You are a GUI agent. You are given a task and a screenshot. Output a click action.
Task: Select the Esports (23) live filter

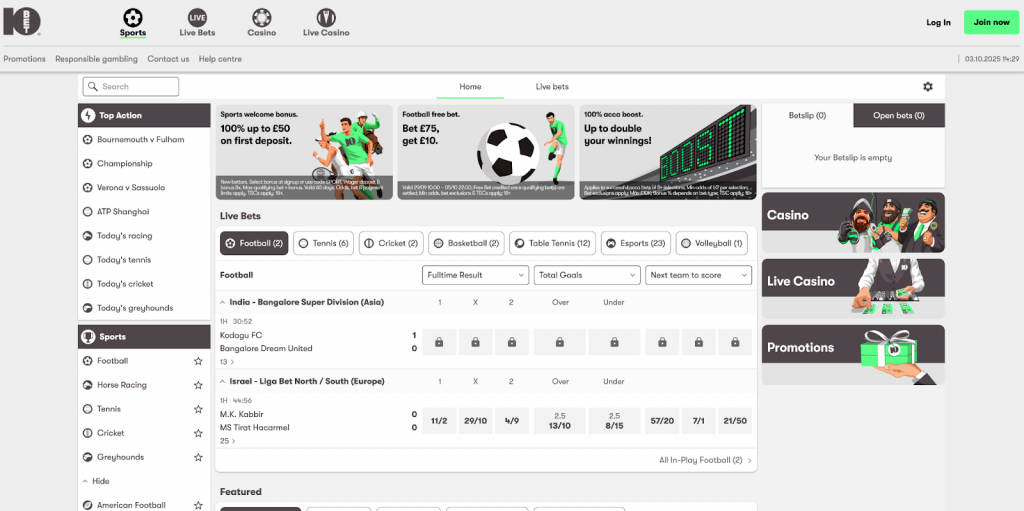[635, 243]
